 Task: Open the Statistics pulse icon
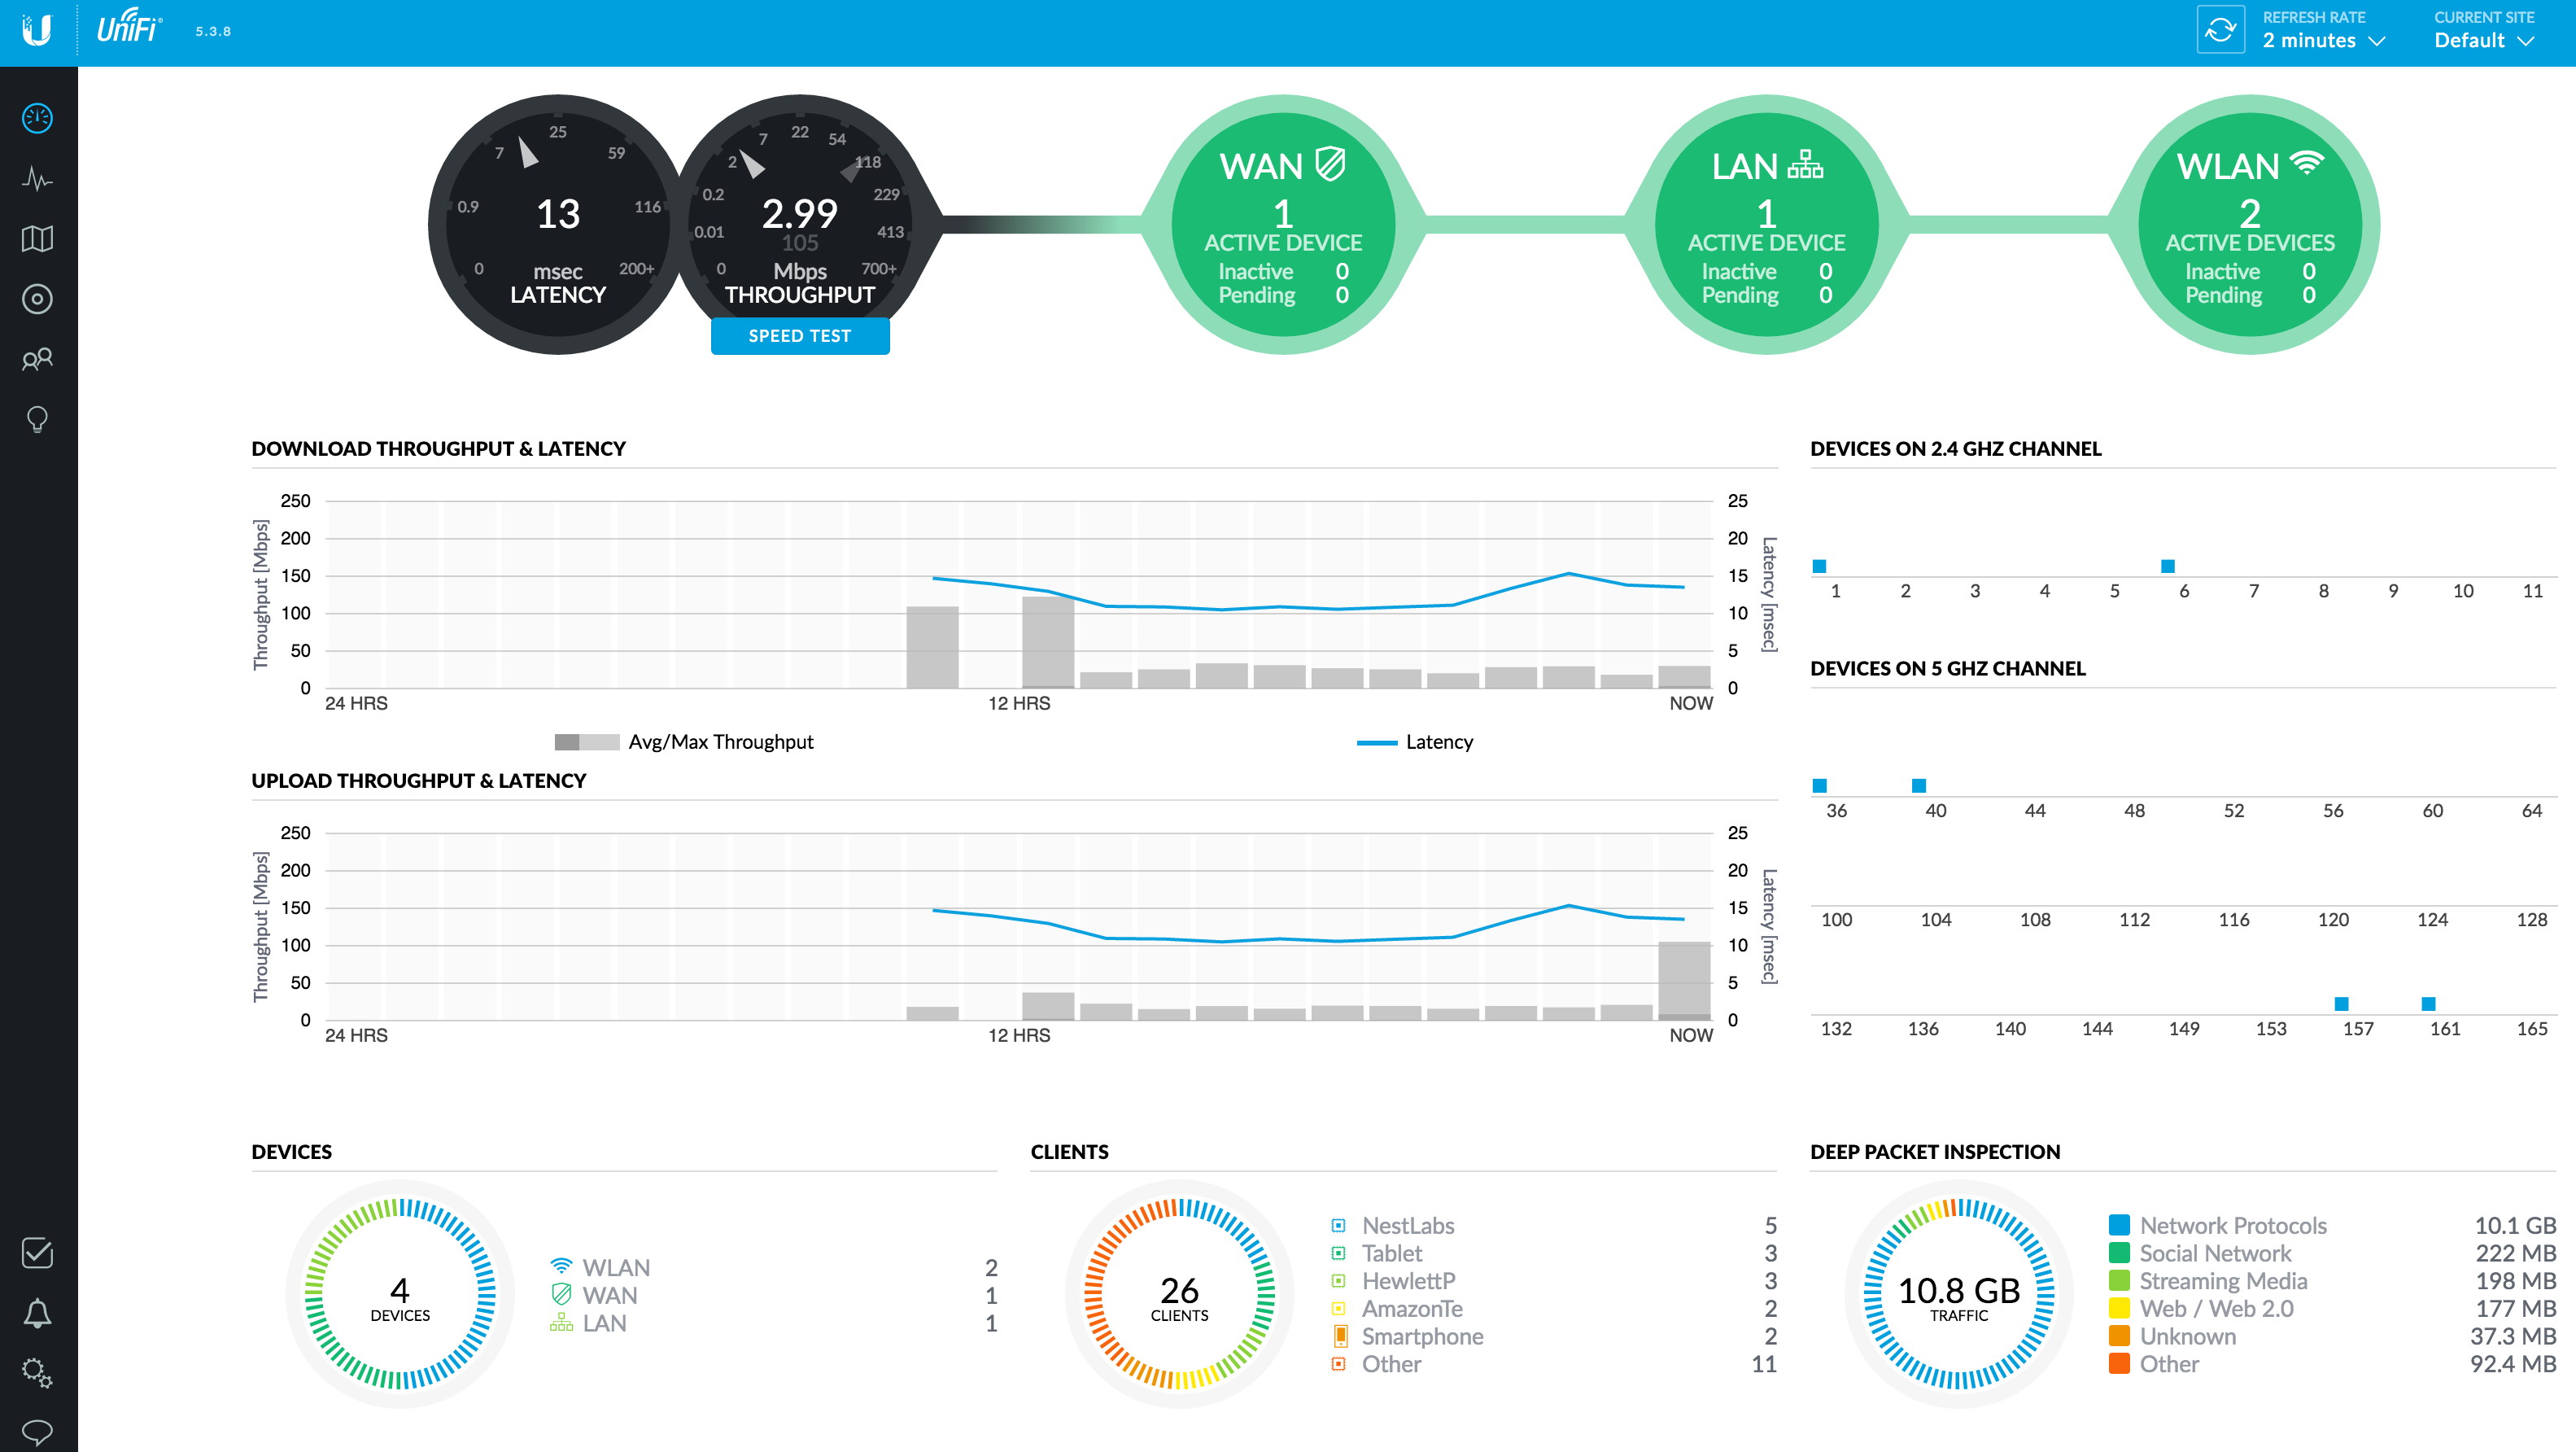click(37, 179)
